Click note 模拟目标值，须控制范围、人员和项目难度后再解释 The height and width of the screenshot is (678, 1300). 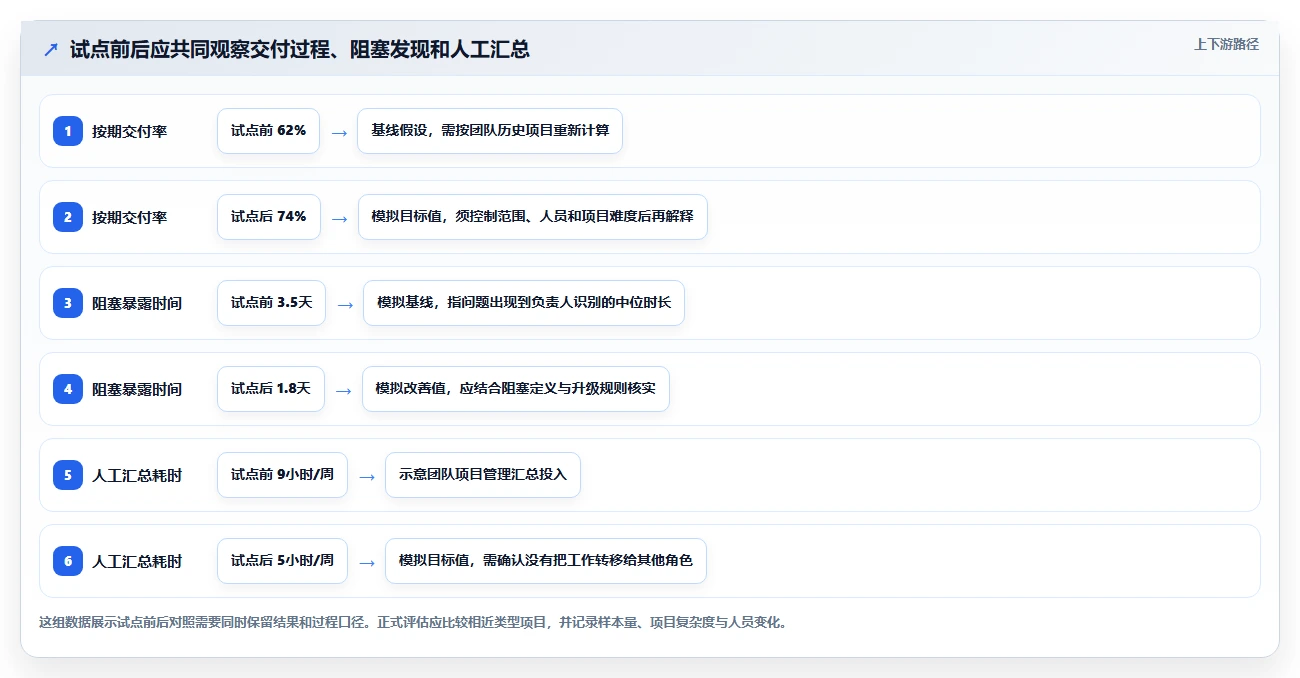point(533,217)
